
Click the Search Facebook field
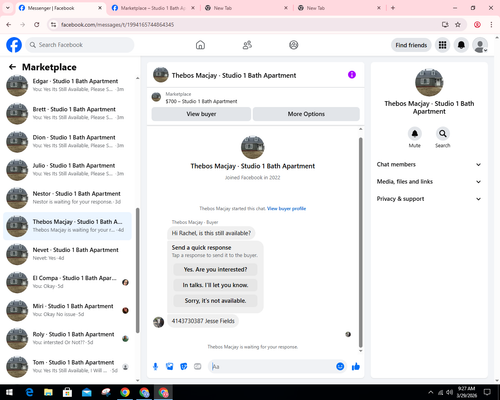tap(80, 45)
